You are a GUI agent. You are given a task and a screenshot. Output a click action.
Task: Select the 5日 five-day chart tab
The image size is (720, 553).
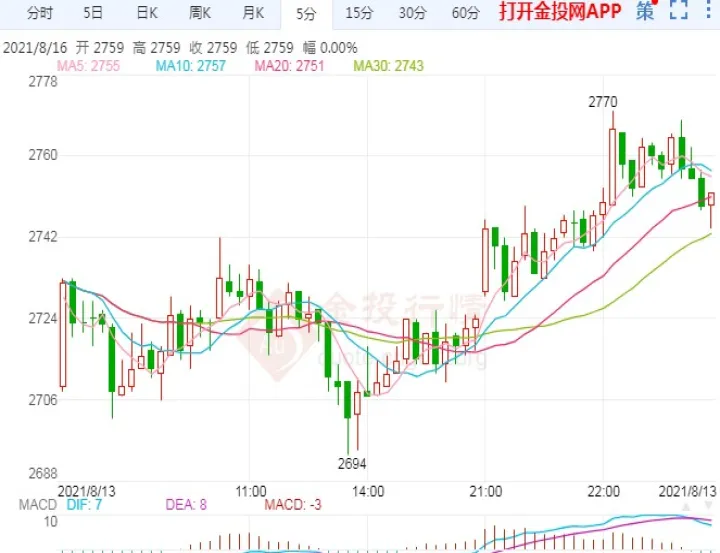pos(93,13)
